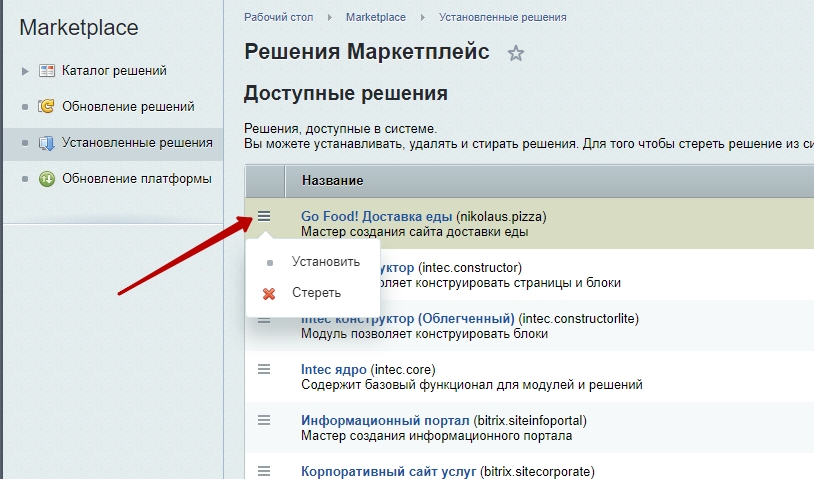
Task: Go to Marketplace breadcrumb link
Action: (x=376, y=17)
